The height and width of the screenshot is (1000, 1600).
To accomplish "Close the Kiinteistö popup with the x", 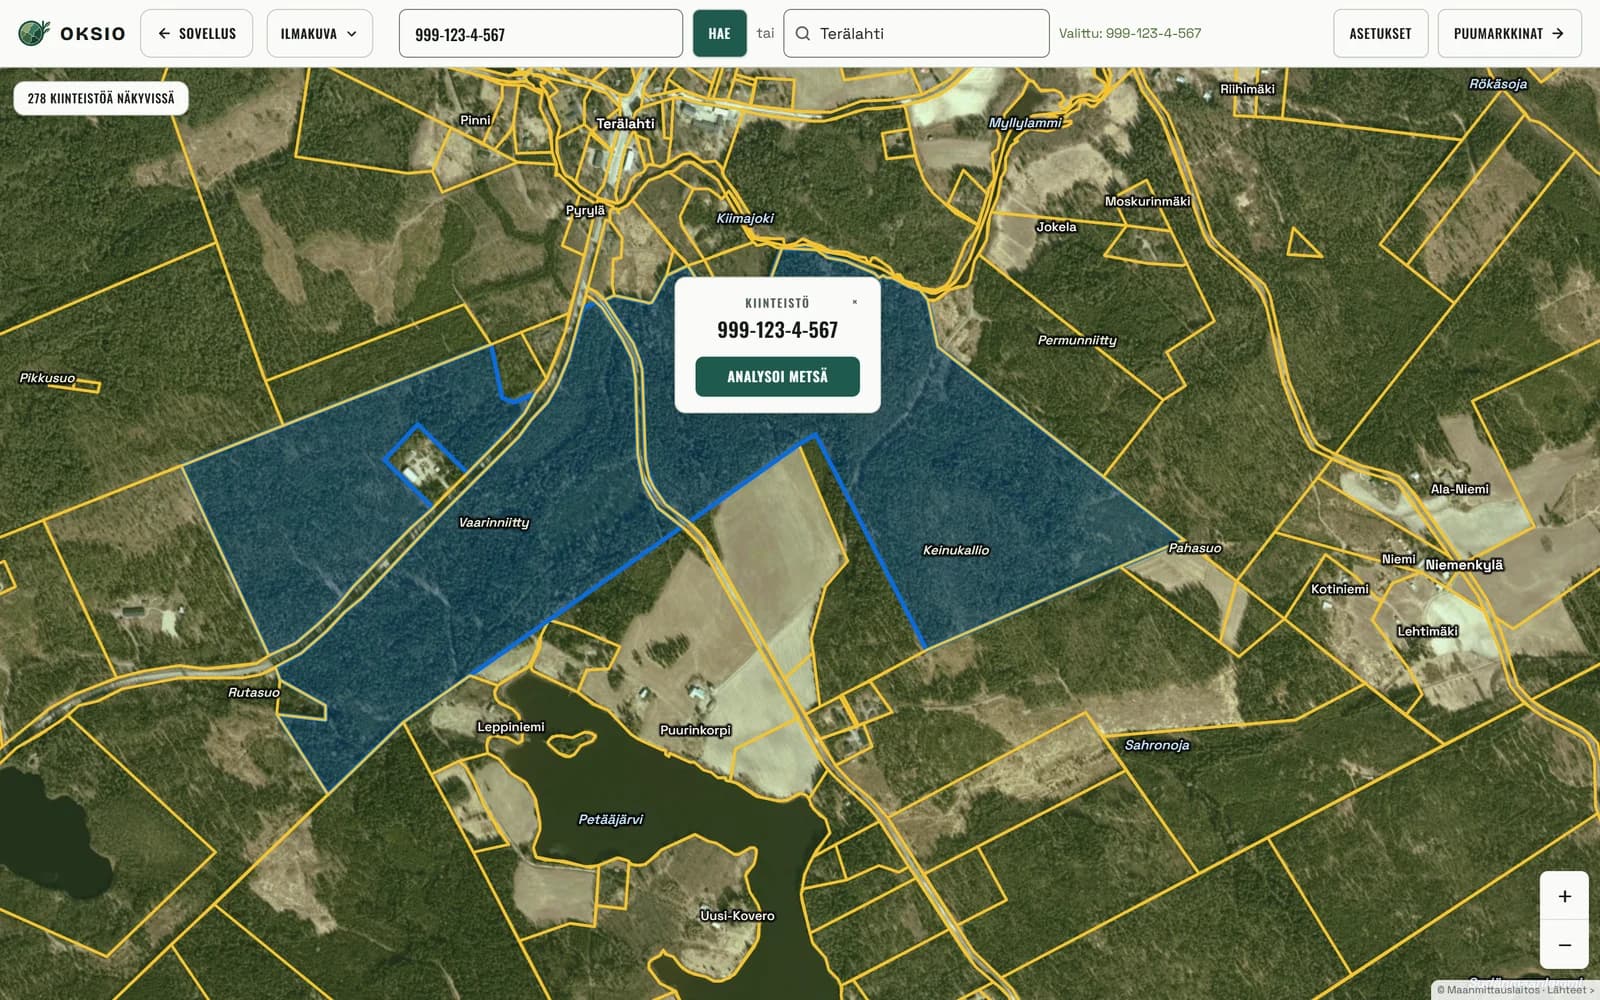I will coord(854,302).
